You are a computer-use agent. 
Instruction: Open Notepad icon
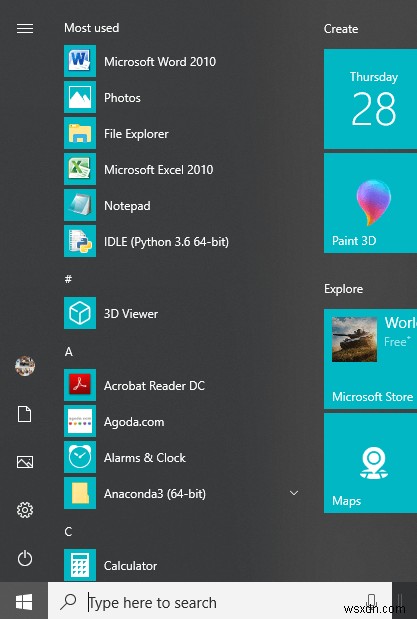80,205
